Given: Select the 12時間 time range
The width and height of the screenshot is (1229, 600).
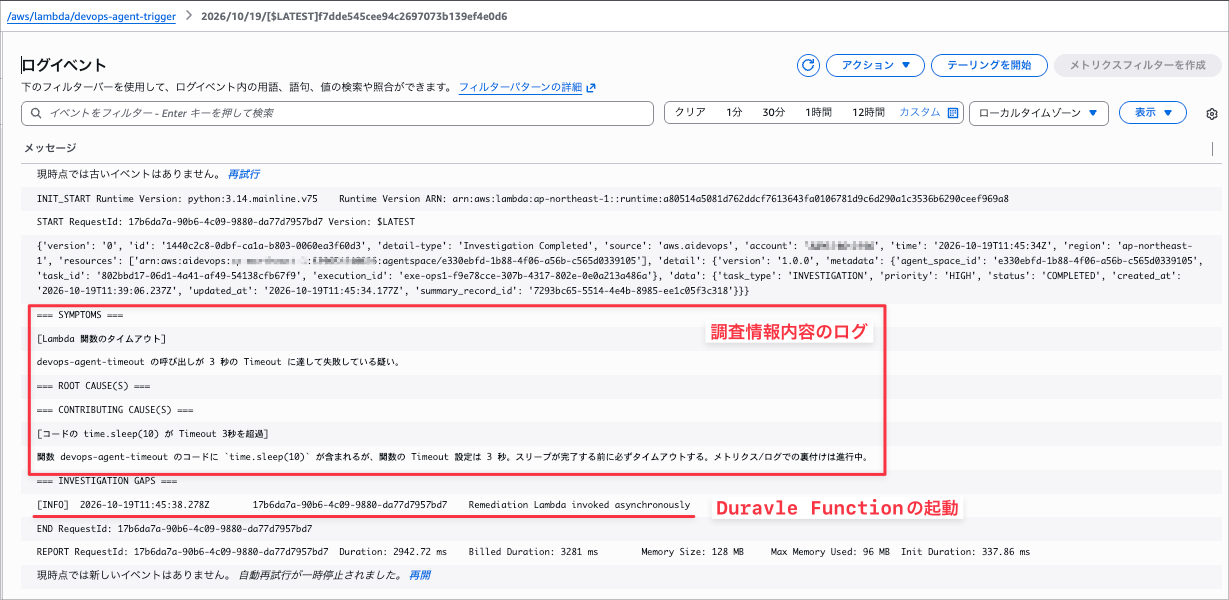Looking at the screenshot, I should tap(868, 113).
